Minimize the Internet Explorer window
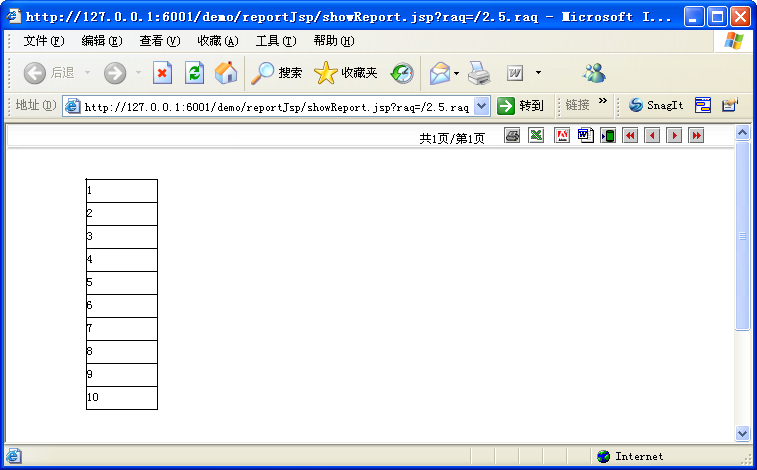757x470 pixels. (x=694, y=17)
